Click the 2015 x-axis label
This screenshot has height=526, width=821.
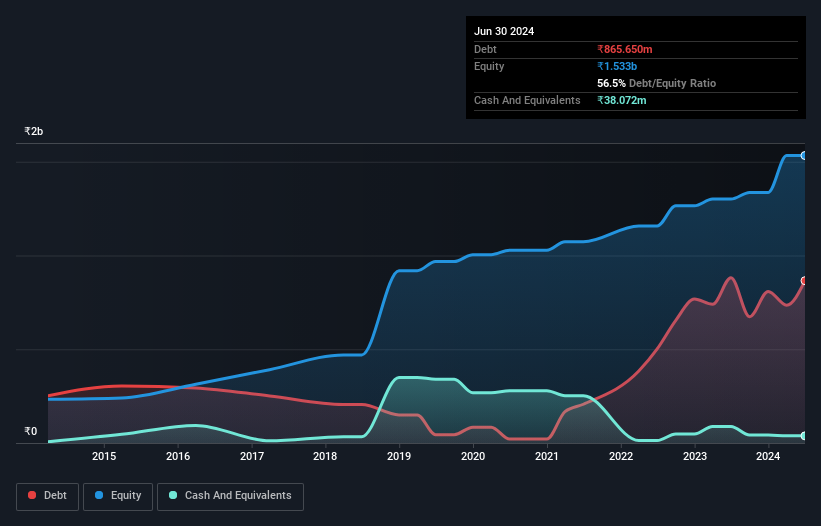tap(104, 456)
